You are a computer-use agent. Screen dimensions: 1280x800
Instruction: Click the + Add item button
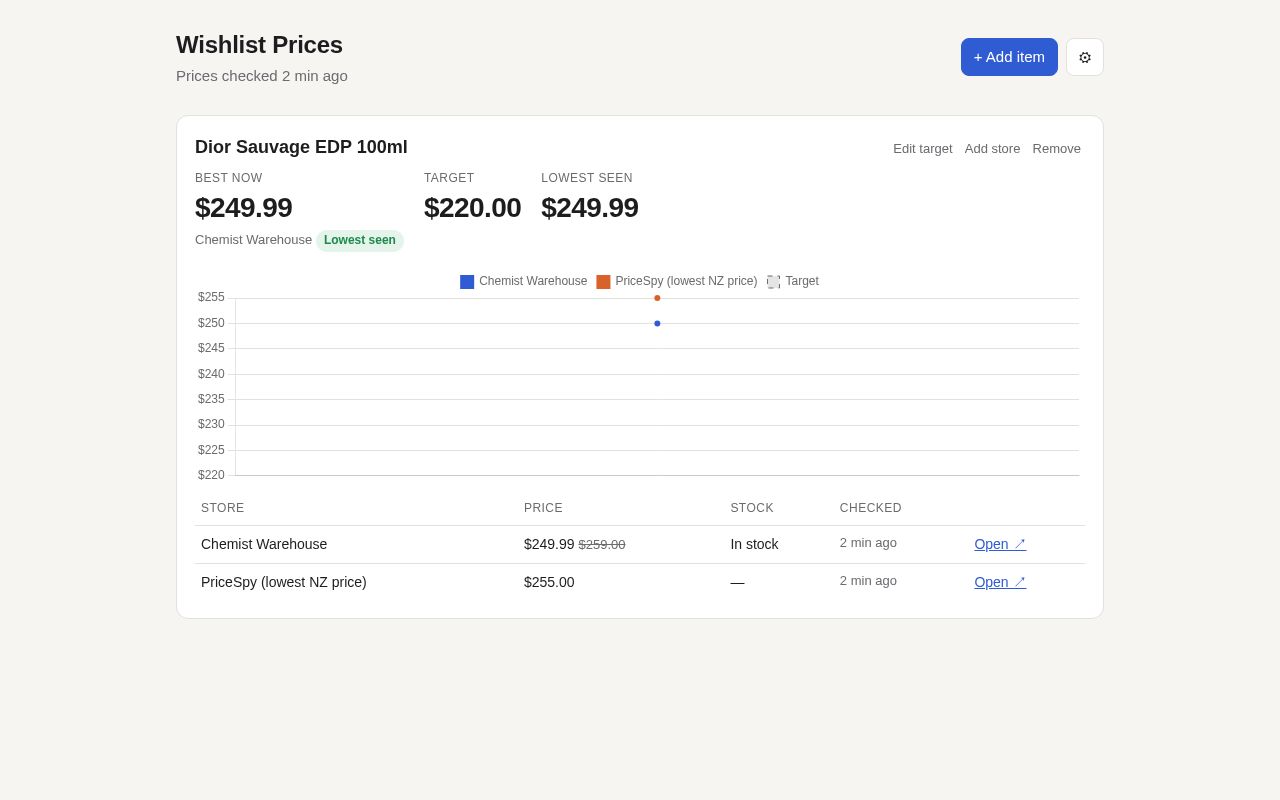coord(1009,57)
